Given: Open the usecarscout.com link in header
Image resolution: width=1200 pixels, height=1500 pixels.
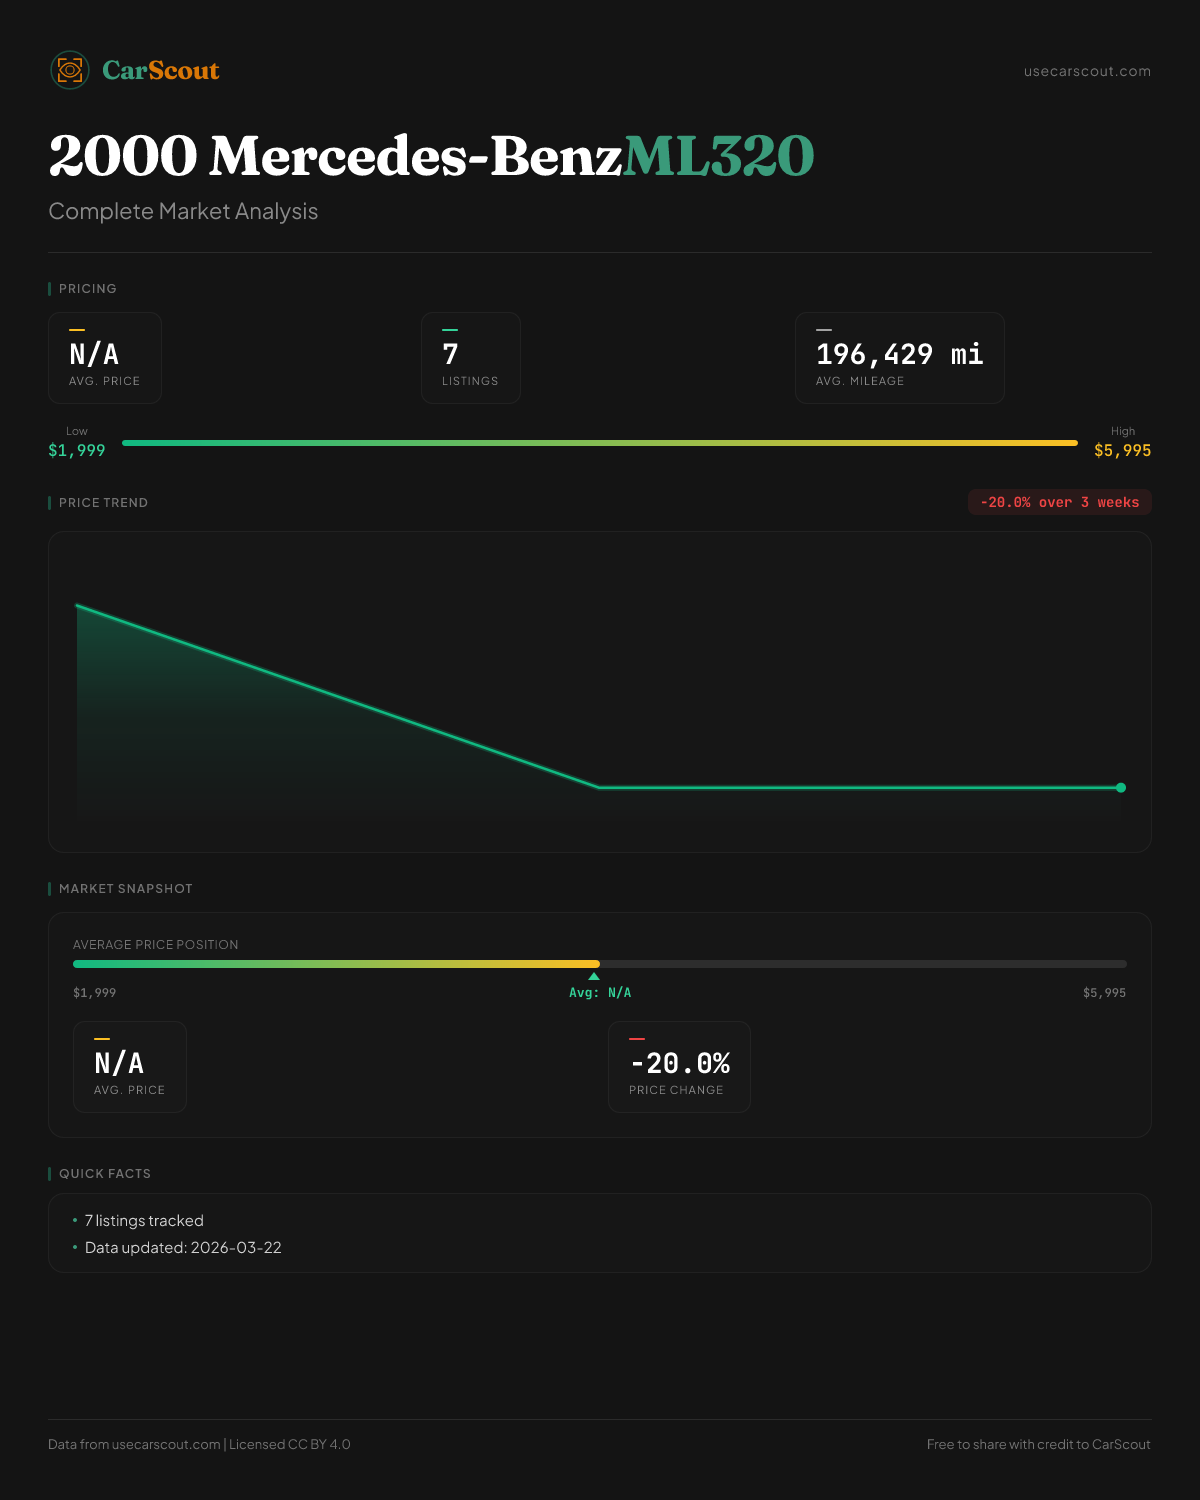Looking at the screenshot, I should coord(1087,71).
